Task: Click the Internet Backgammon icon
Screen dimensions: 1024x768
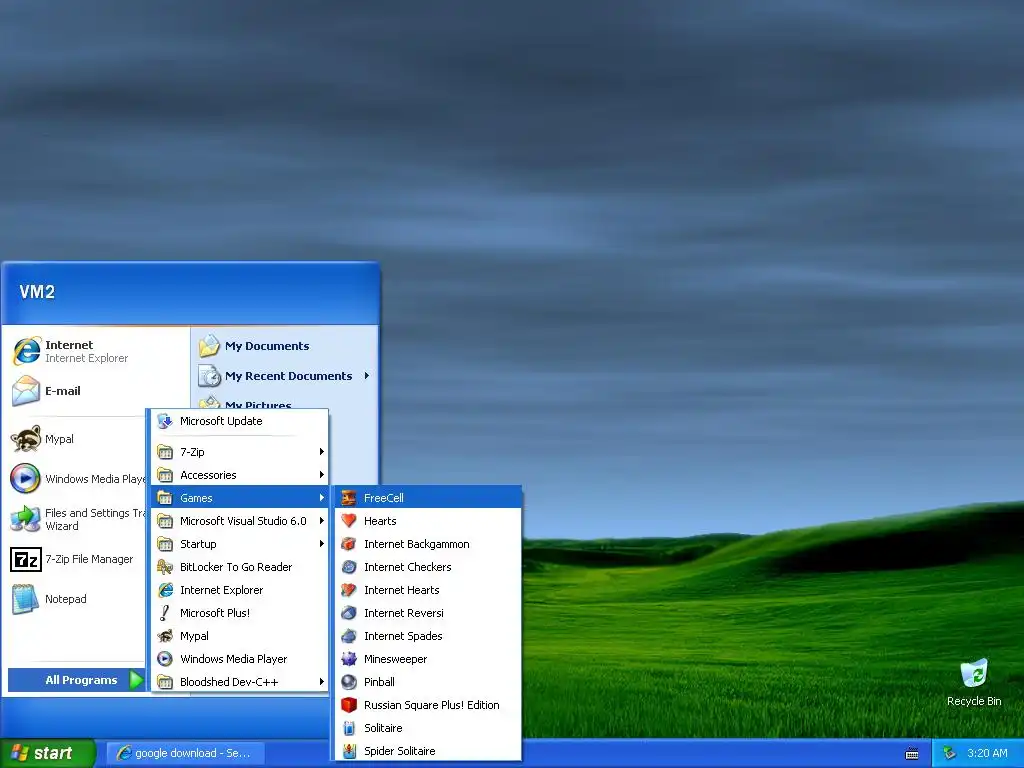Action: click(x=349, y=544)
